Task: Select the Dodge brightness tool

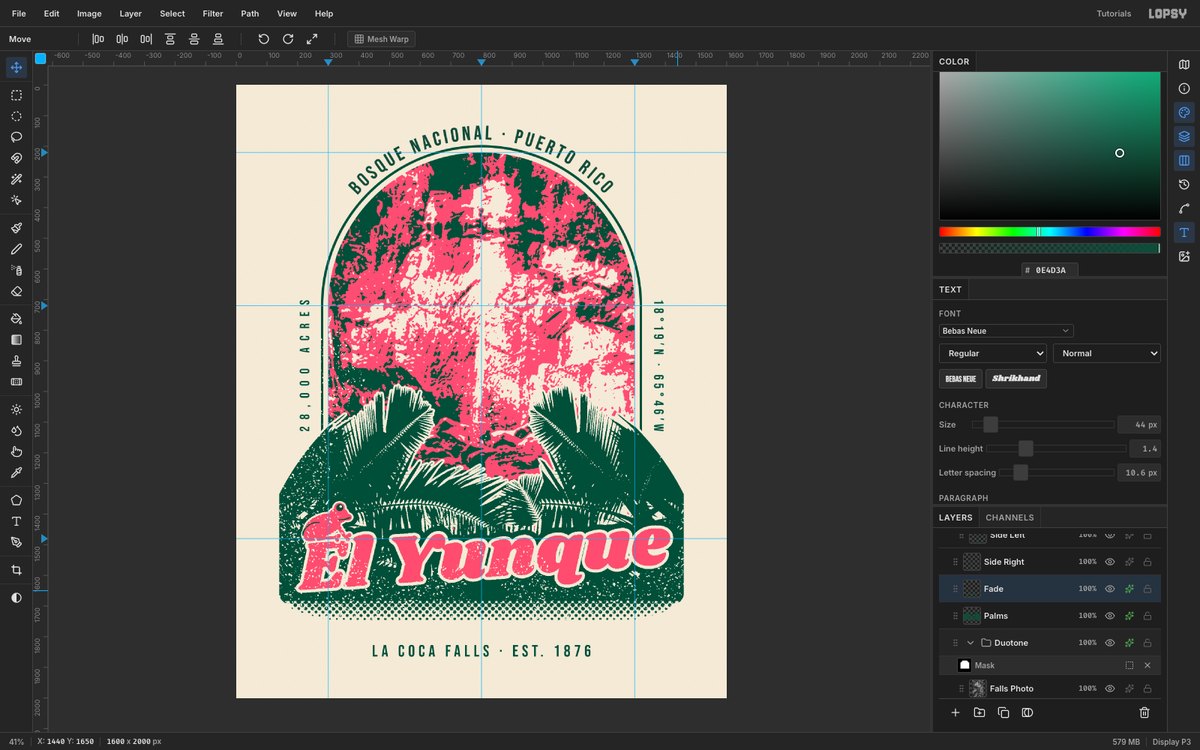Action: [16, 409]
